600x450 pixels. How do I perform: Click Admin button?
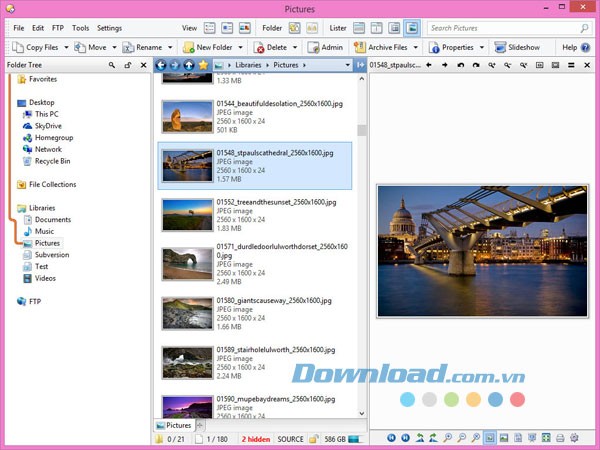click(x=325, y=47)
